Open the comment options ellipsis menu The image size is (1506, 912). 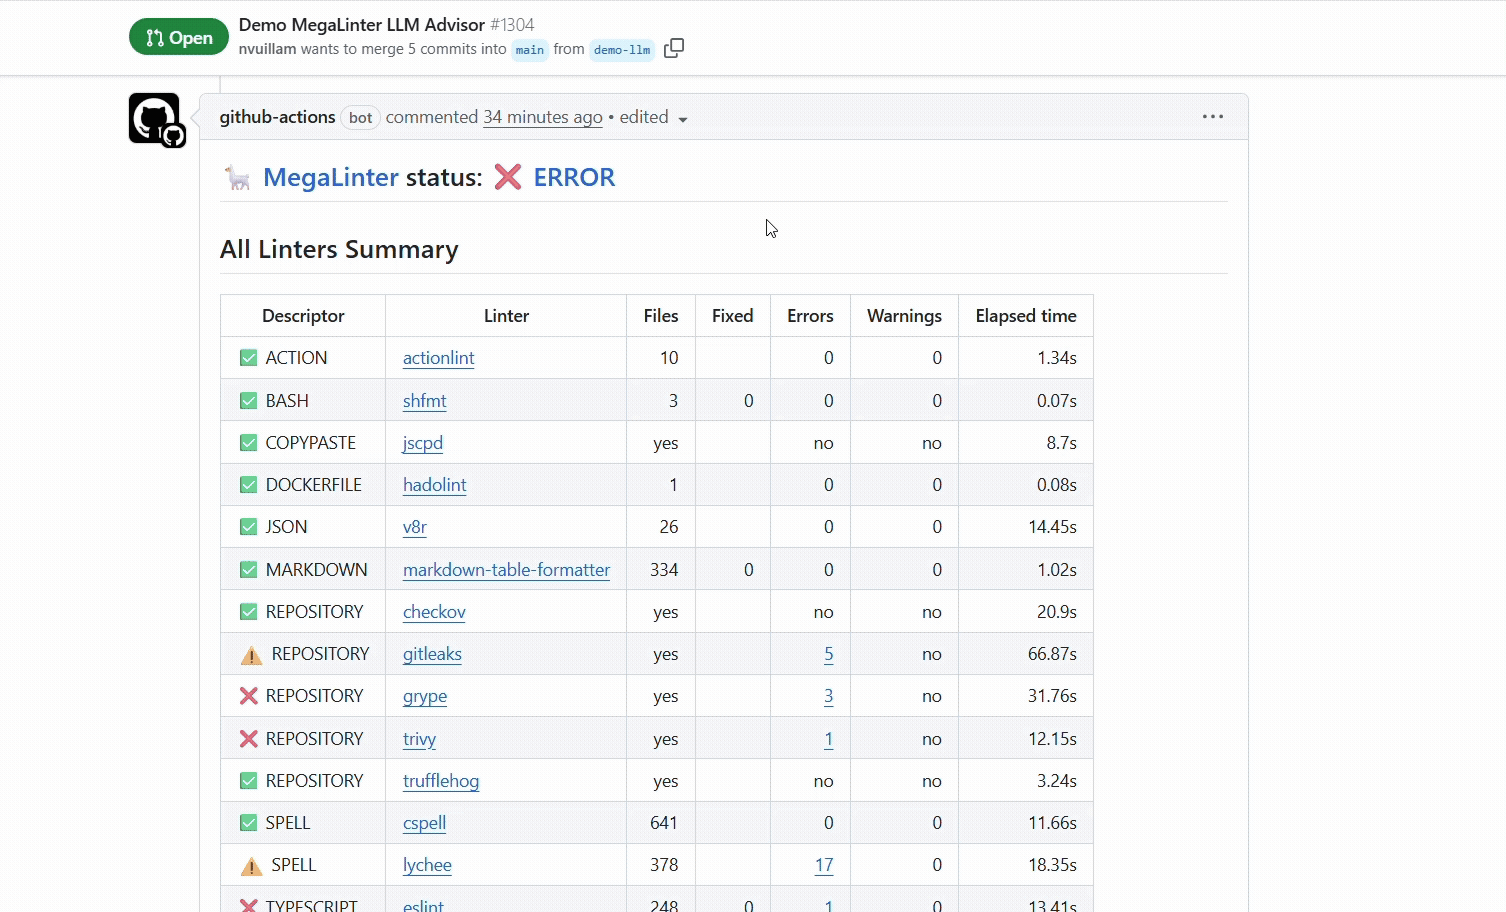(x=1212, y=117)
